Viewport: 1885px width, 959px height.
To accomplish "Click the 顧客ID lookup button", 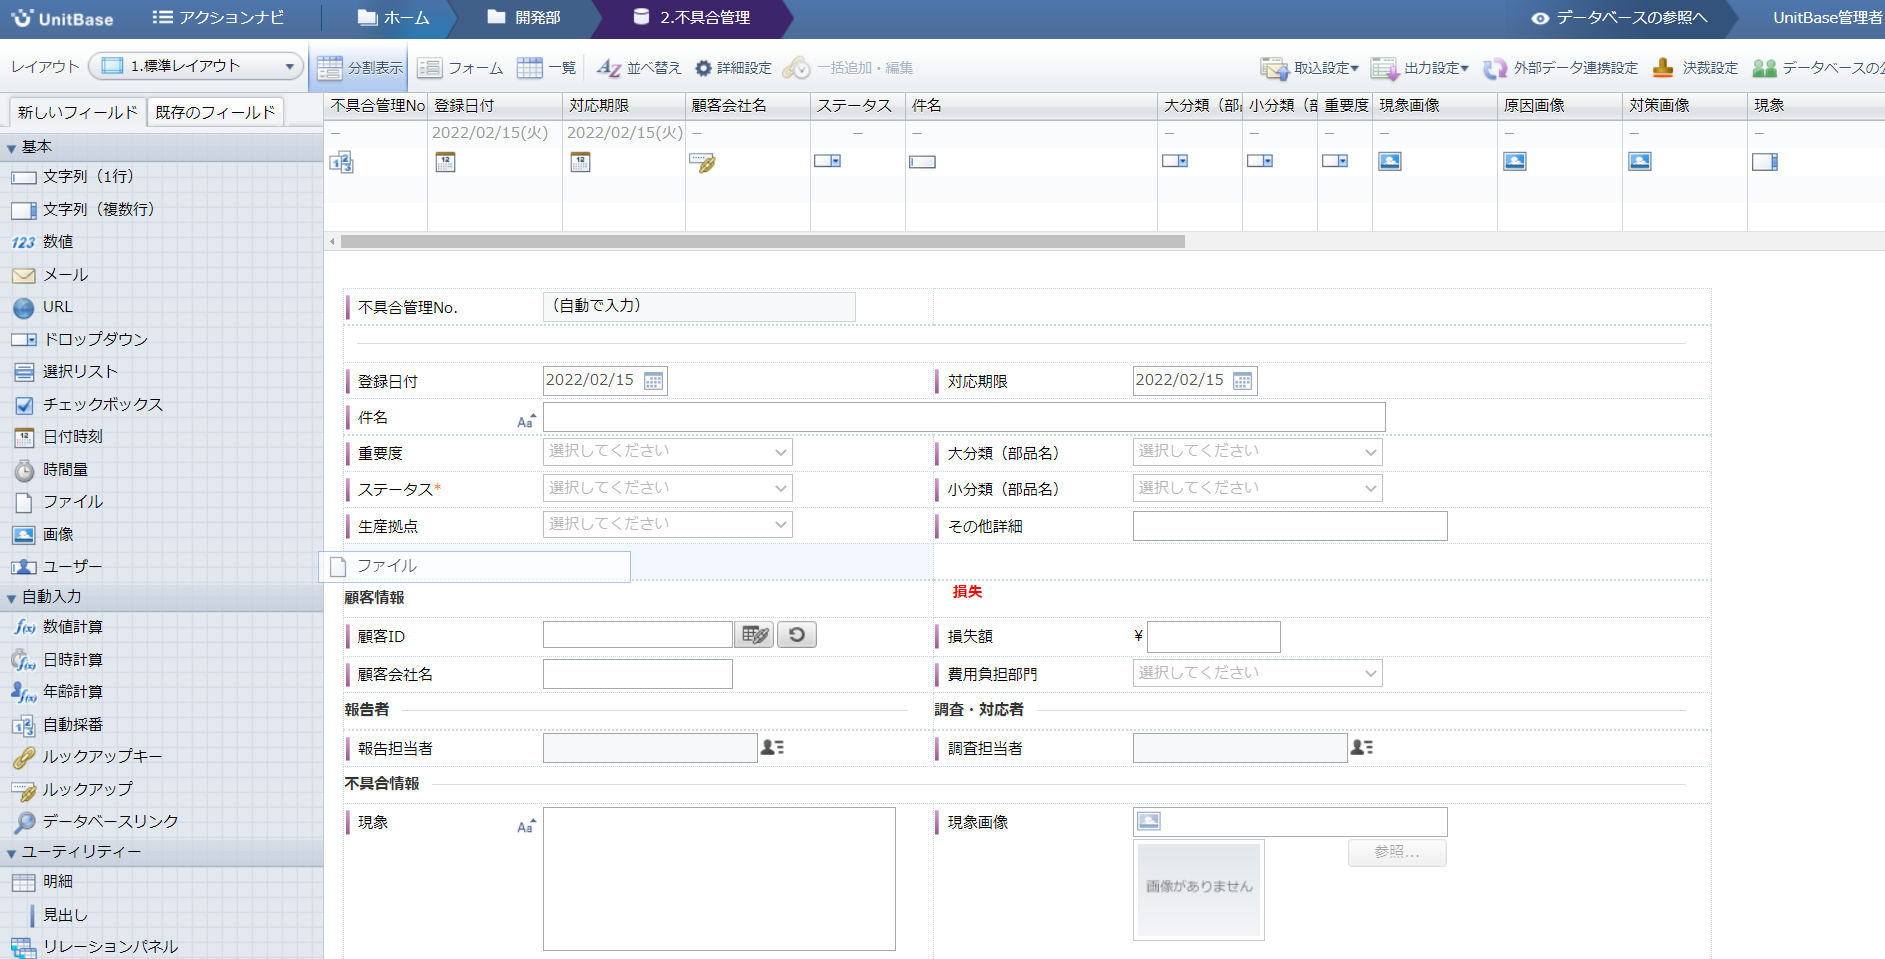I will click(755, 635).
